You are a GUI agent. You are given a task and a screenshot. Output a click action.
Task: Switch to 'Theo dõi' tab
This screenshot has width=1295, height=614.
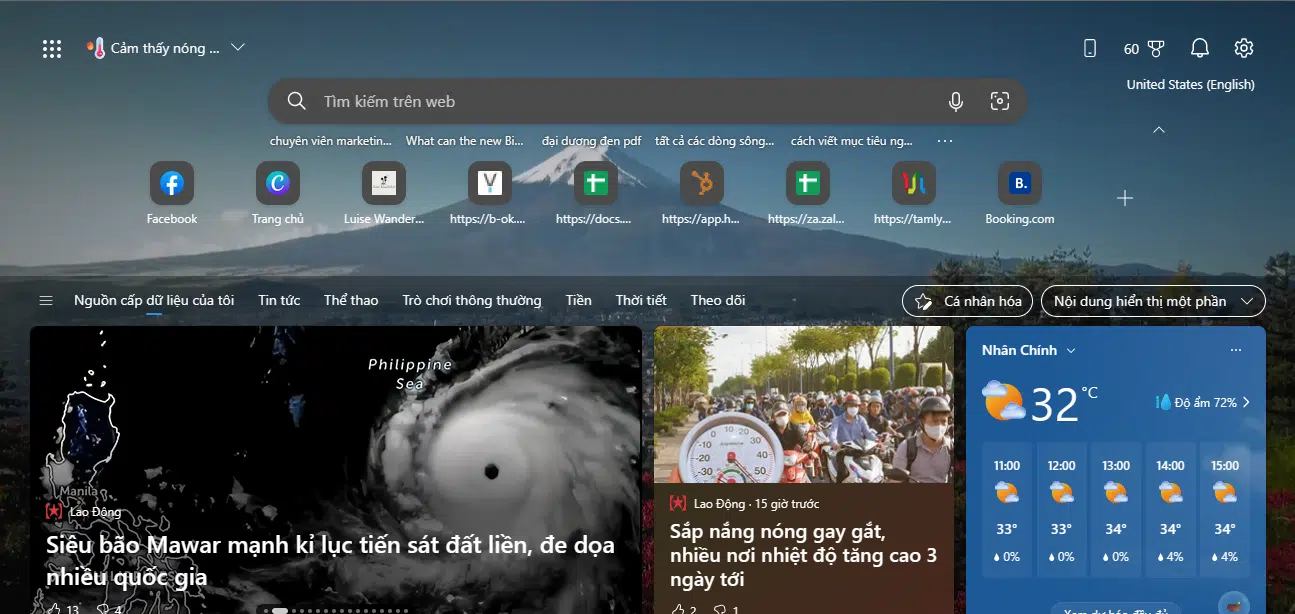(718, 300)
